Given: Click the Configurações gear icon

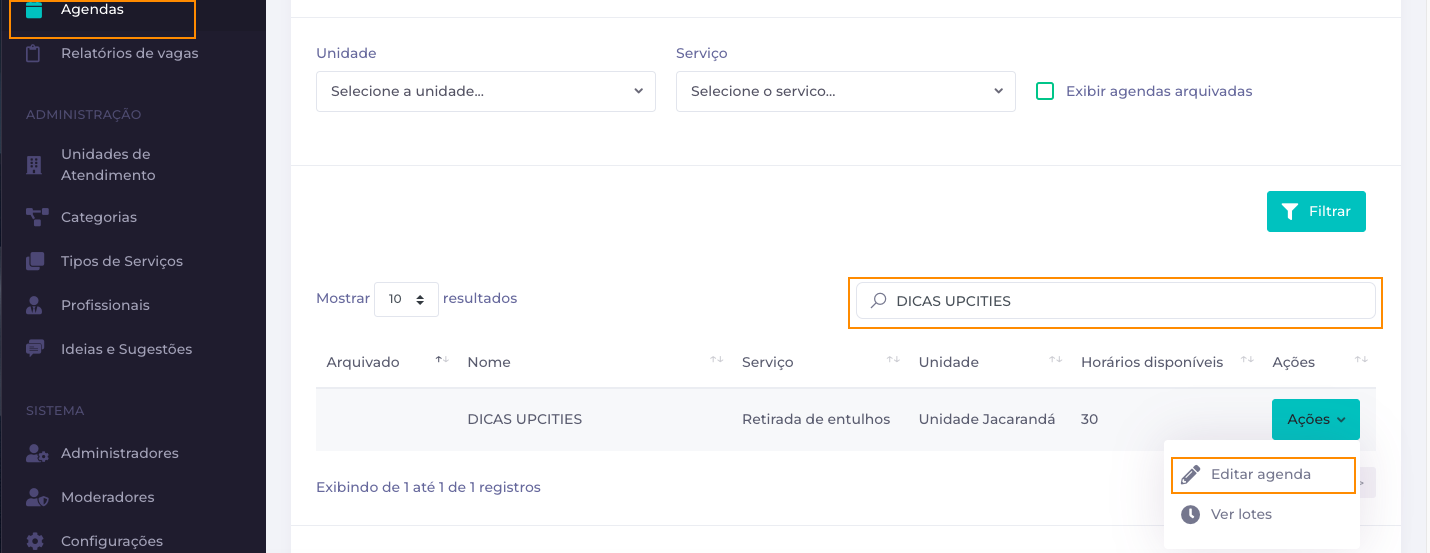Looking at the screenshot, I should click(35, 541).
